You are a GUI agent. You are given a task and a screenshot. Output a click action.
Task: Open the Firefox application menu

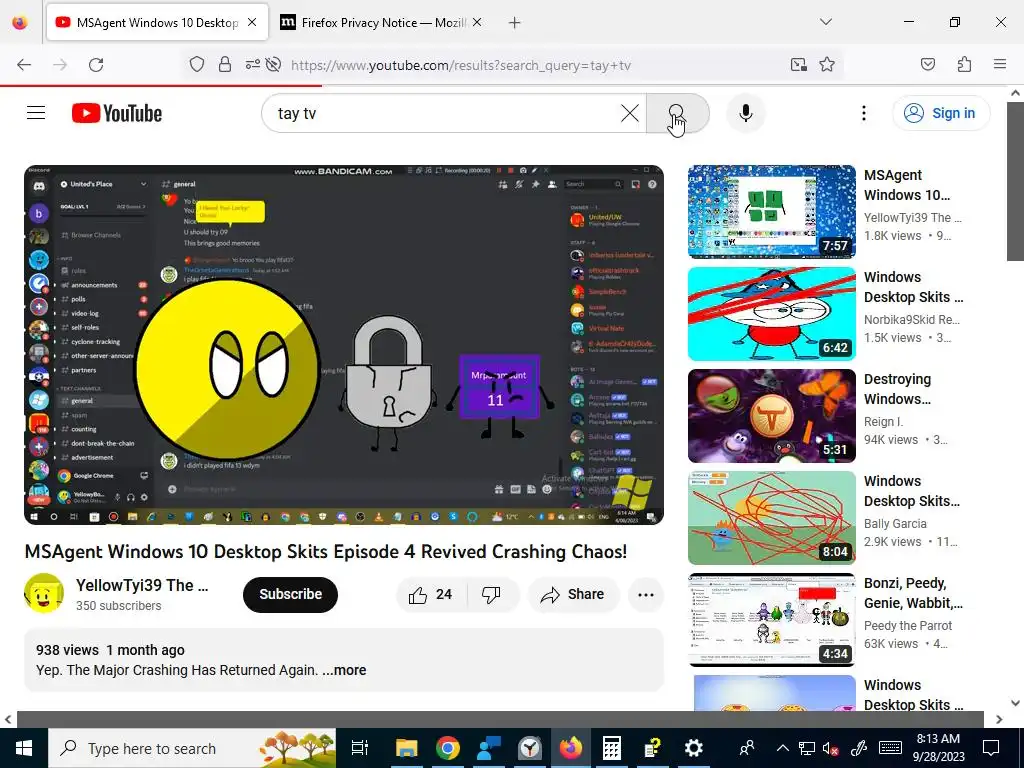999,65
